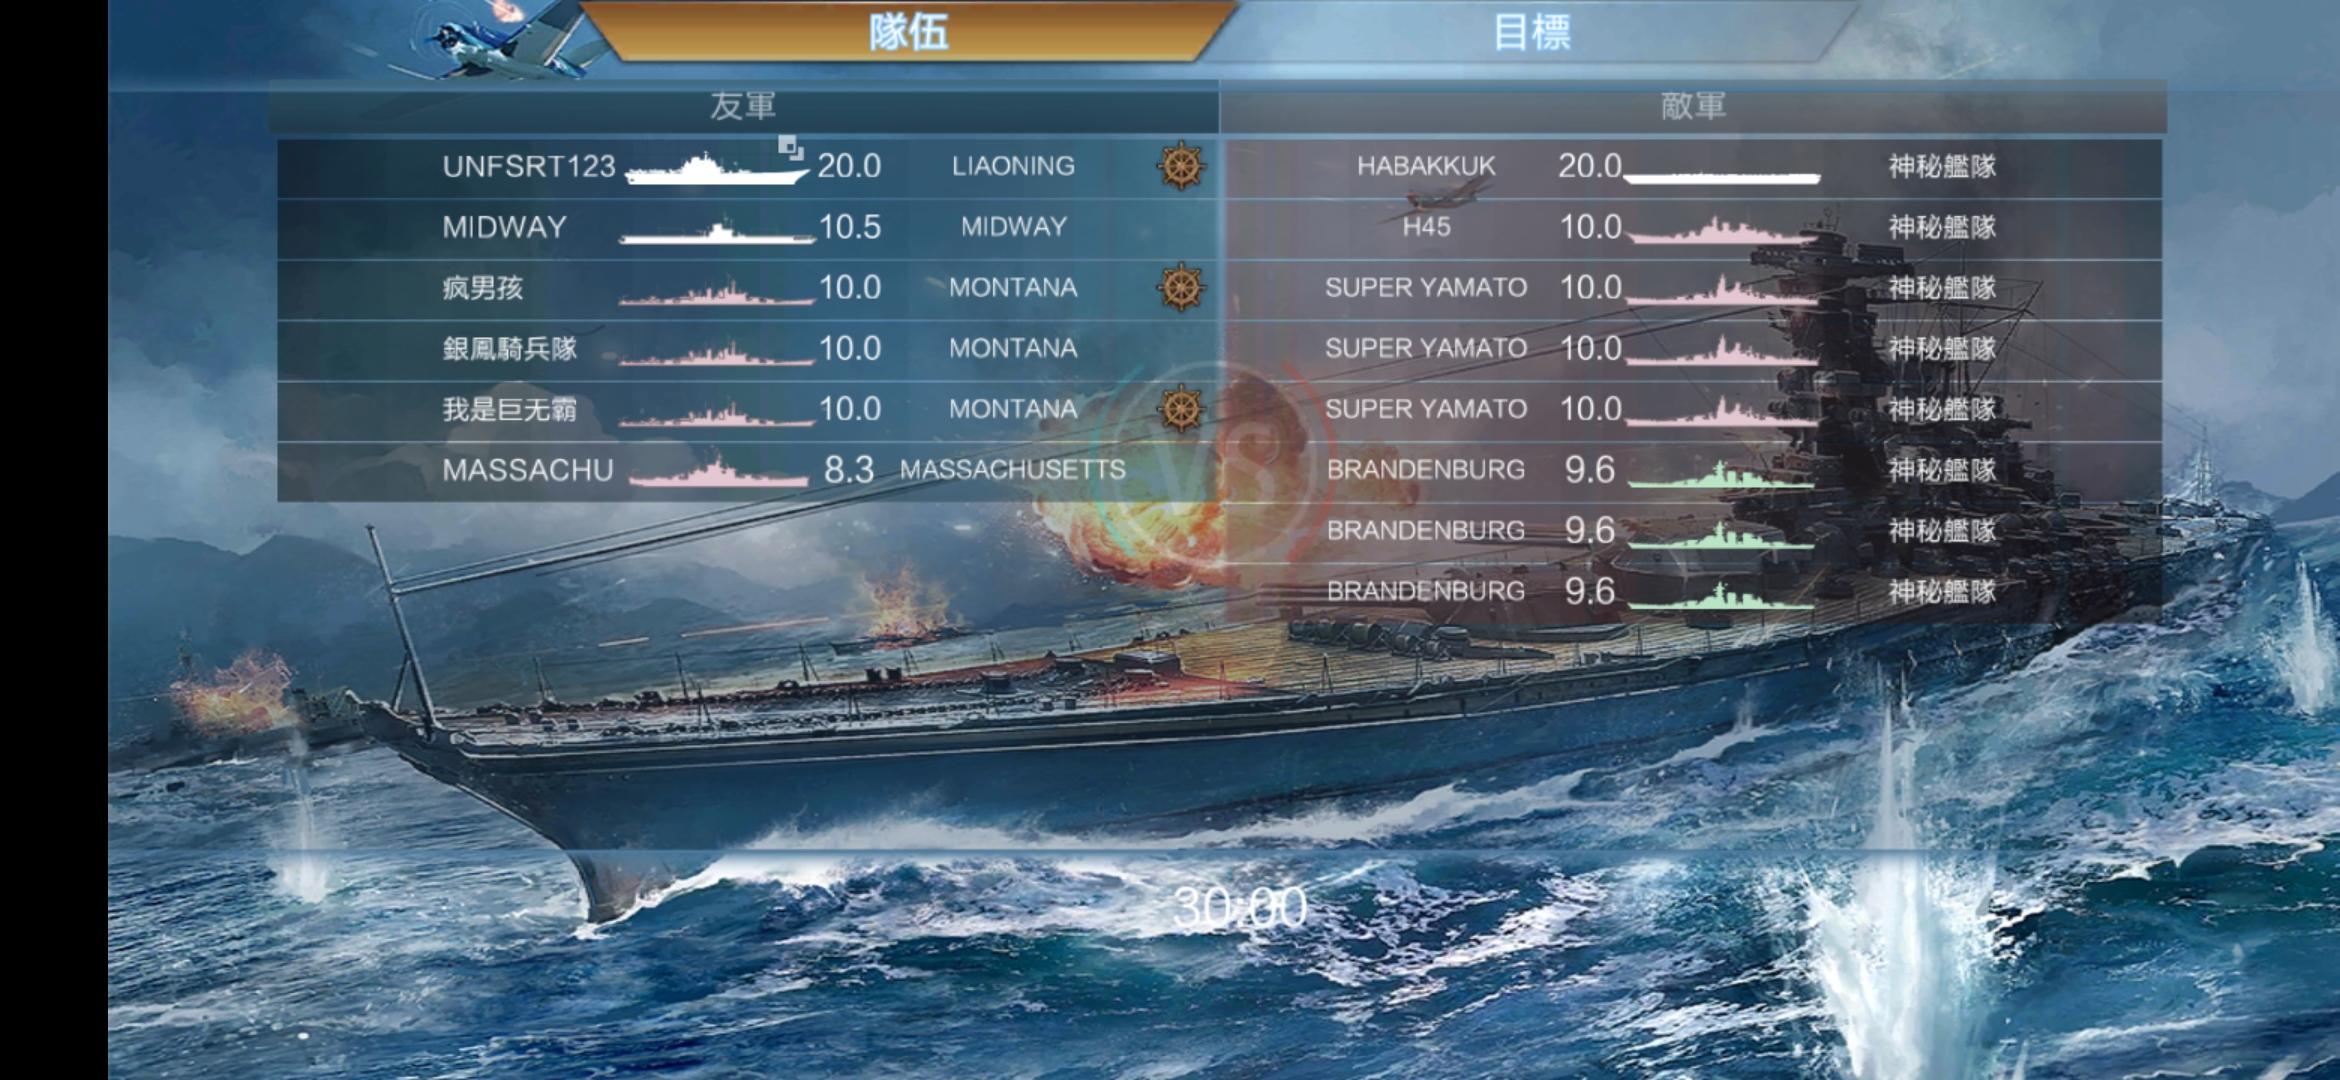
Task: Select the first SUPER YAMATO enemy entry
Action: (1692, 288)
